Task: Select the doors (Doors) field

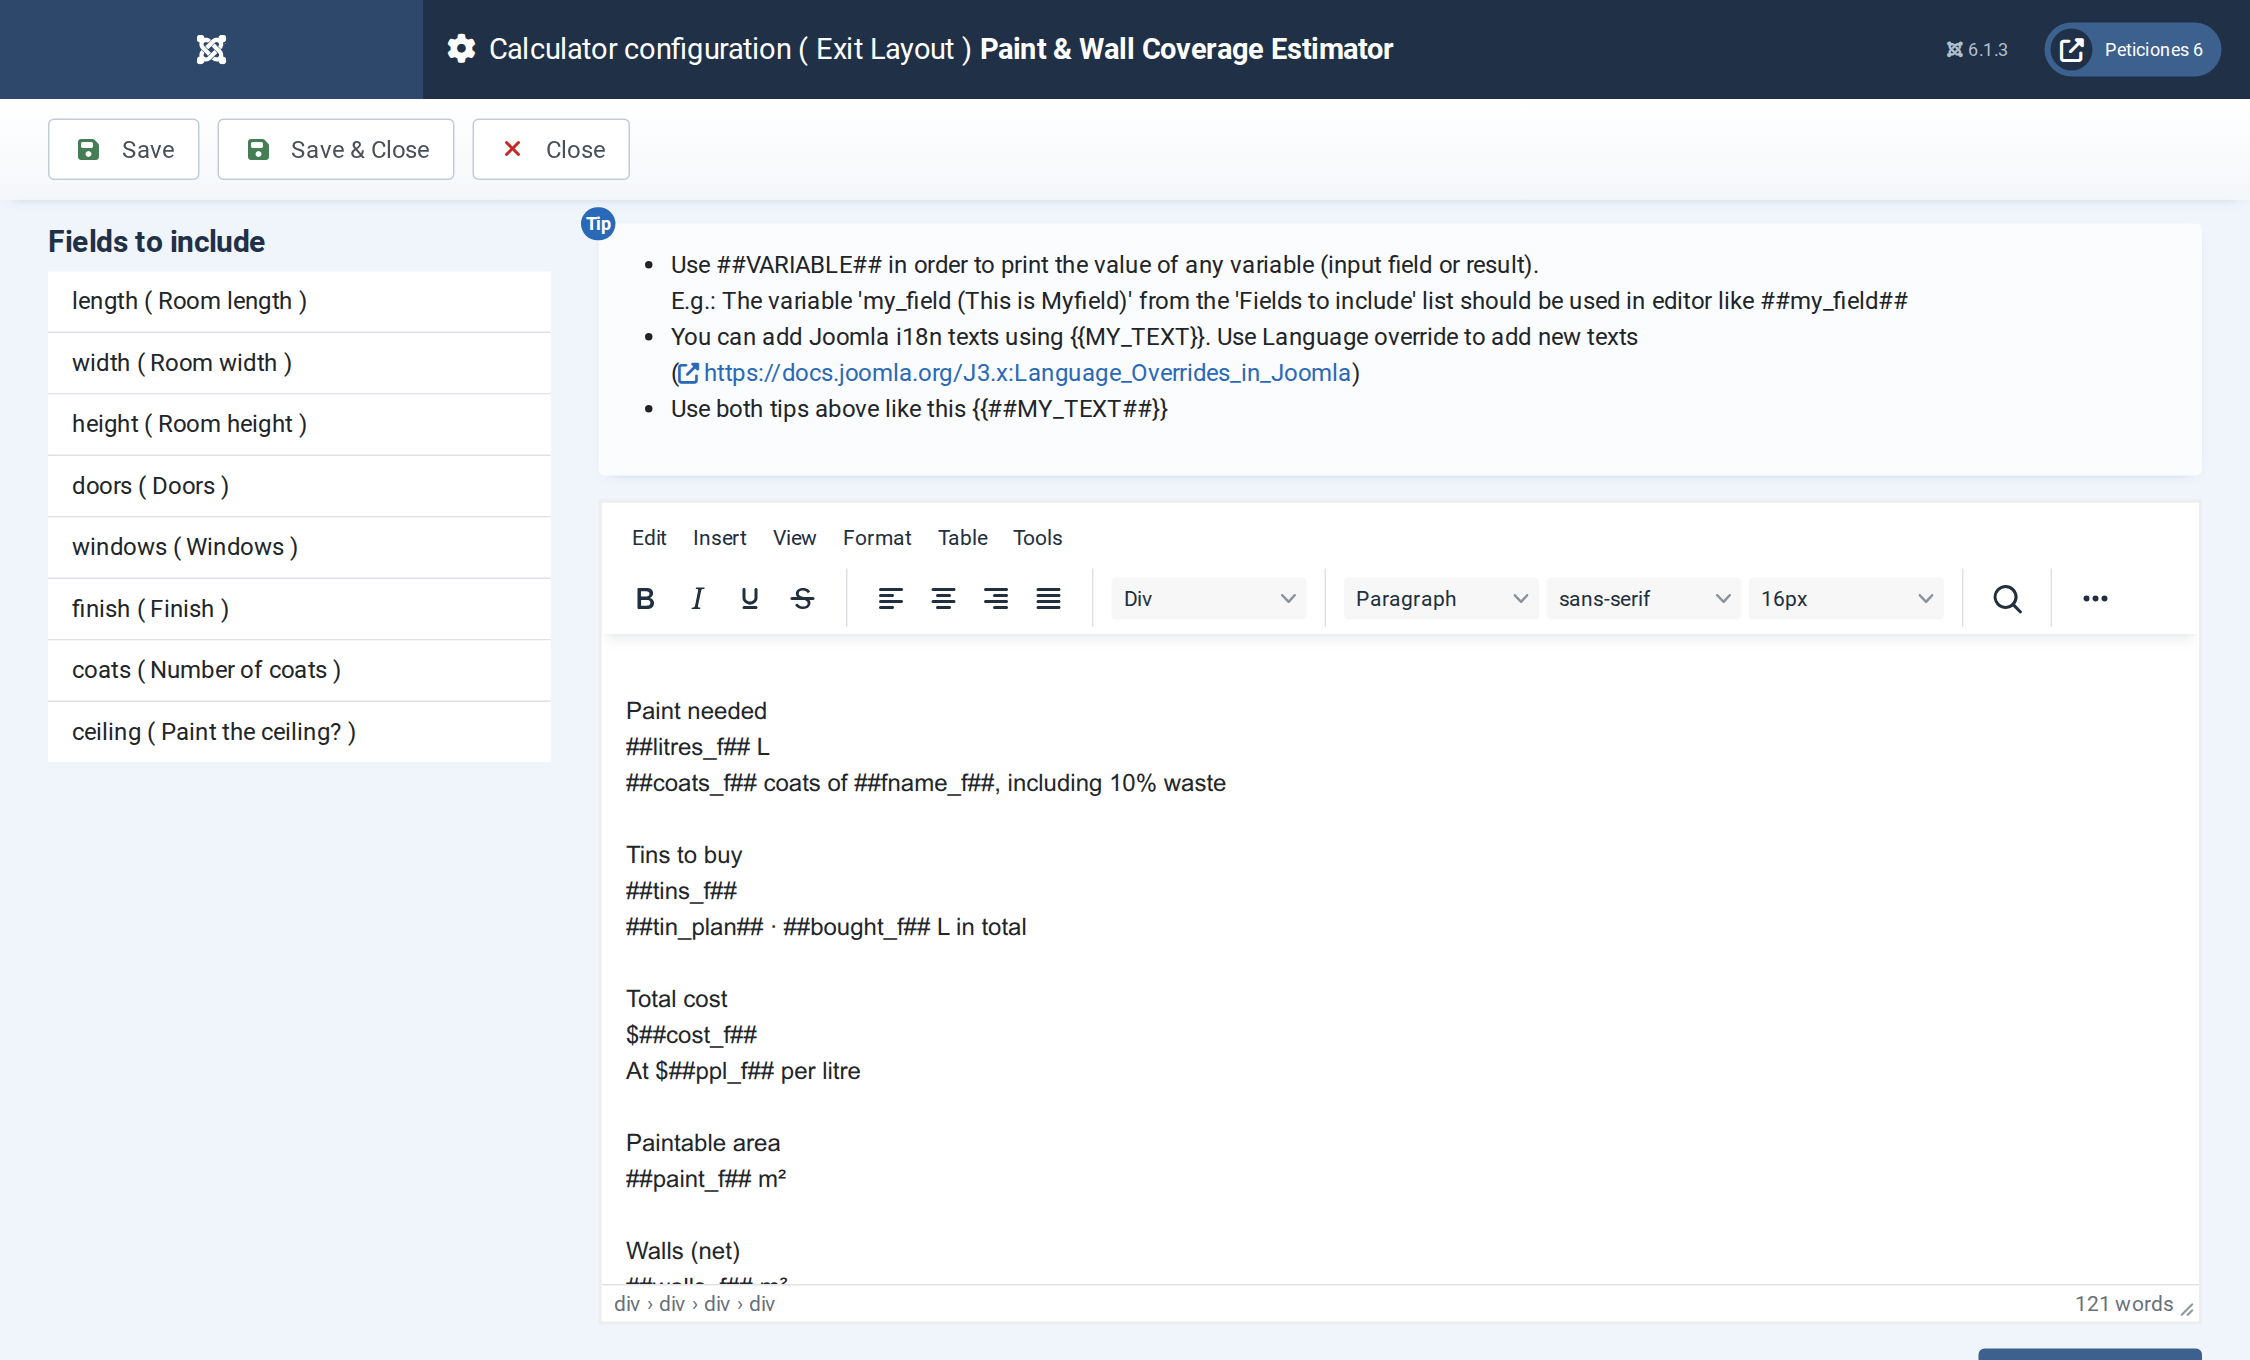Action: pyautogui.click(x=299, y=486)
